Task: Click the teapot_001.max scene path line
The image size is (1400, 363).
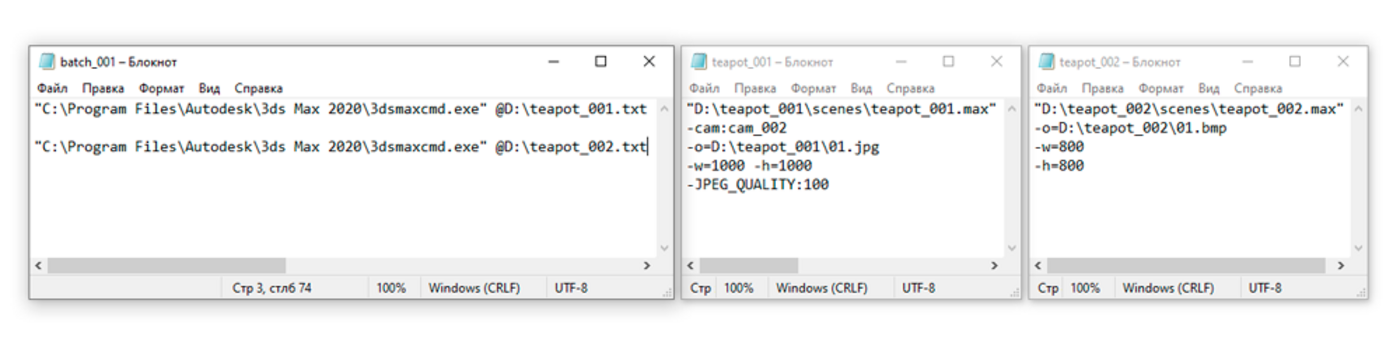Action: click(842, 109)
